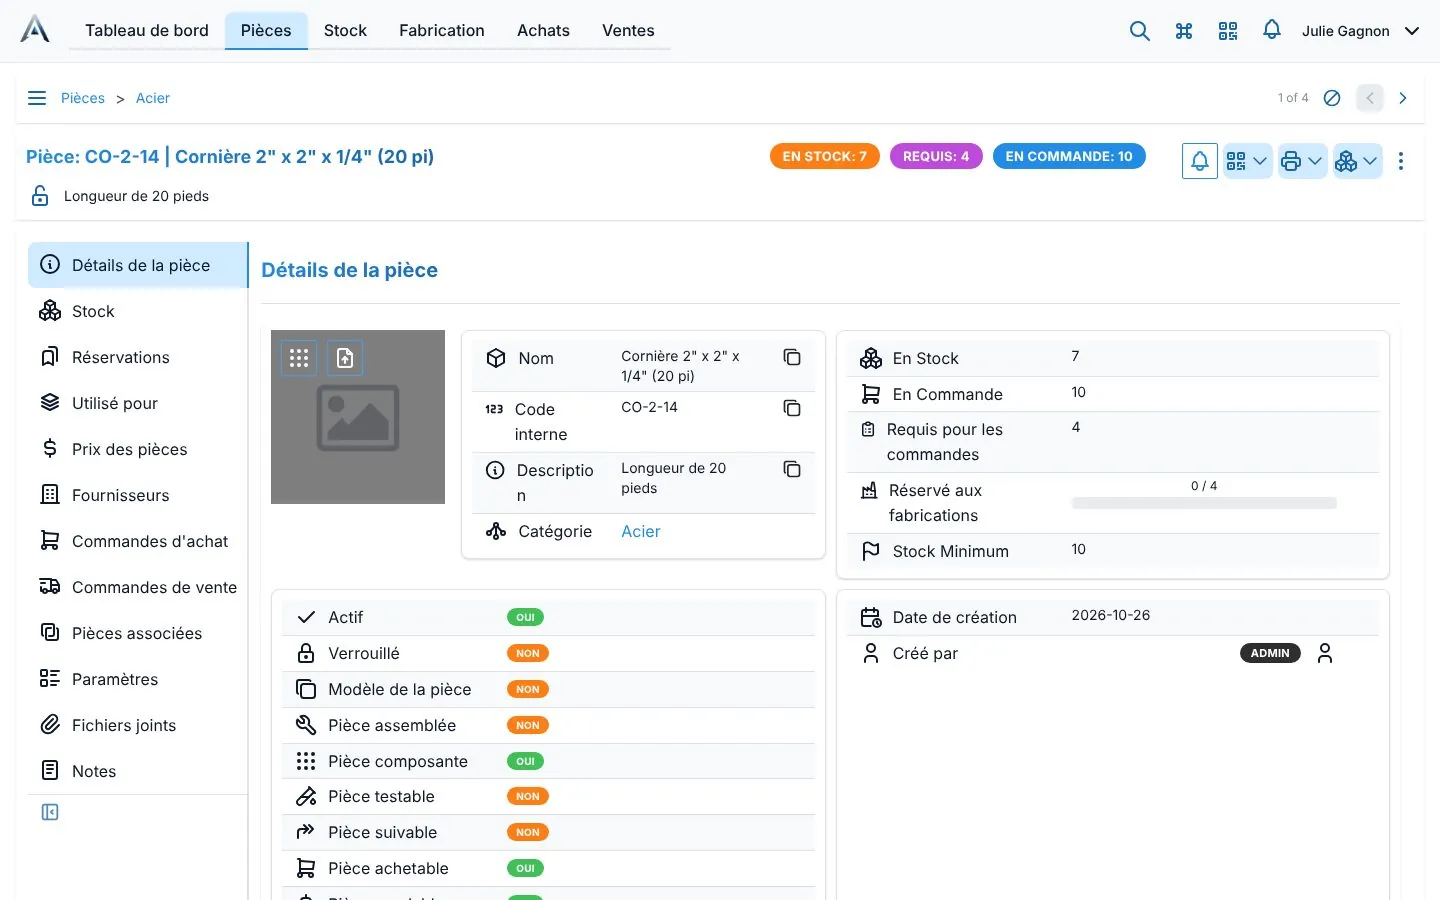The image size is (1440, 900).
Task: Go to next part with right arrow
Action: [x=1402, y=98]
